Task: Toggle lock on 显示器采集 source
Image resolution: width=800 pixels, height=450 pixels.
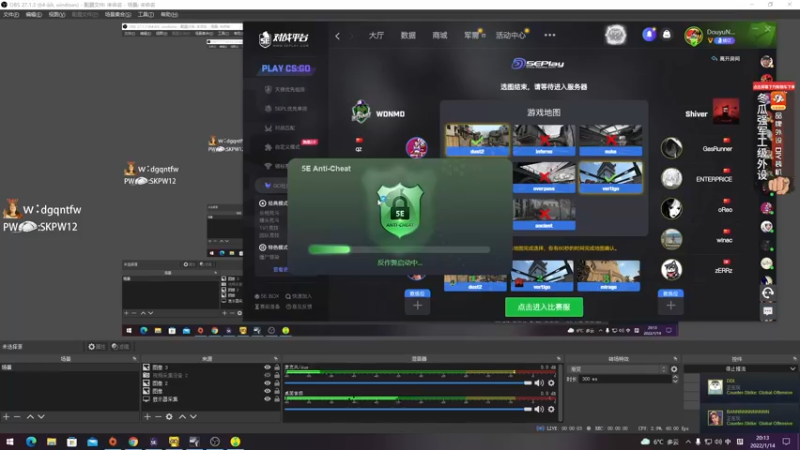Action: click(277, 399)
